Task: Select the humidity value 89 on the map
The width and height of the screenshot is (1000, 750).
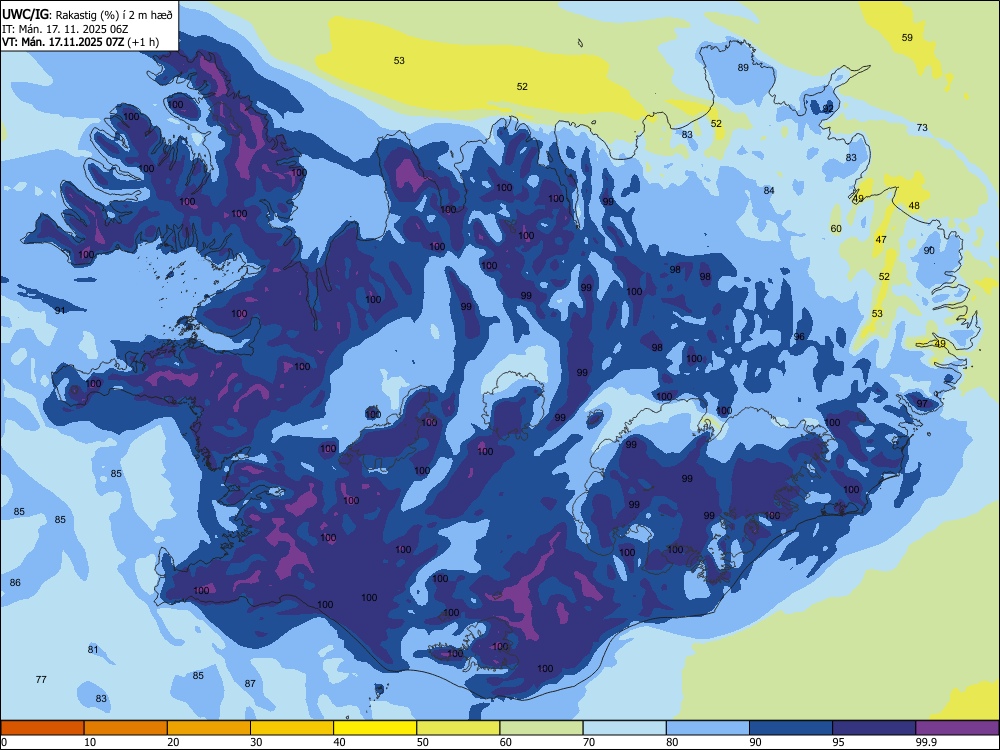Action: [743, 68]
